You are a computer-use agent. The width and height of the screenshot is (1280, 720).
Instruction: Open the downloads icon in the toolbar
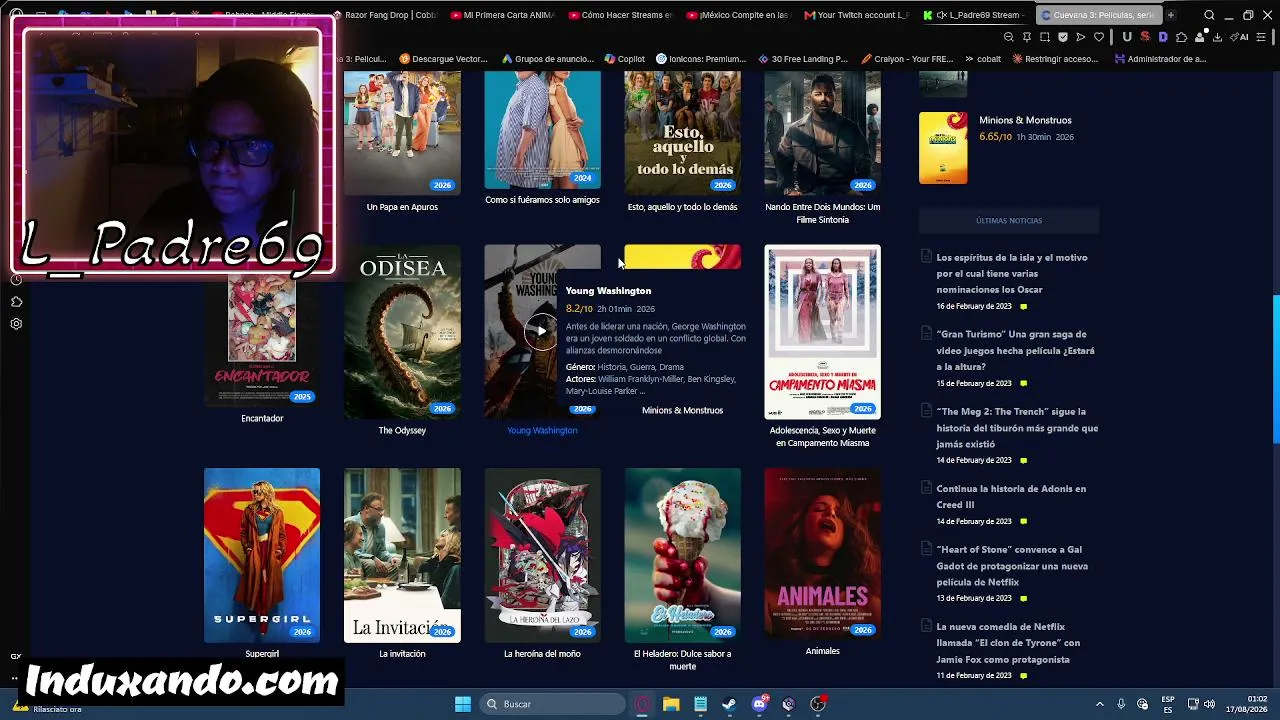[x=1218, y=37]
